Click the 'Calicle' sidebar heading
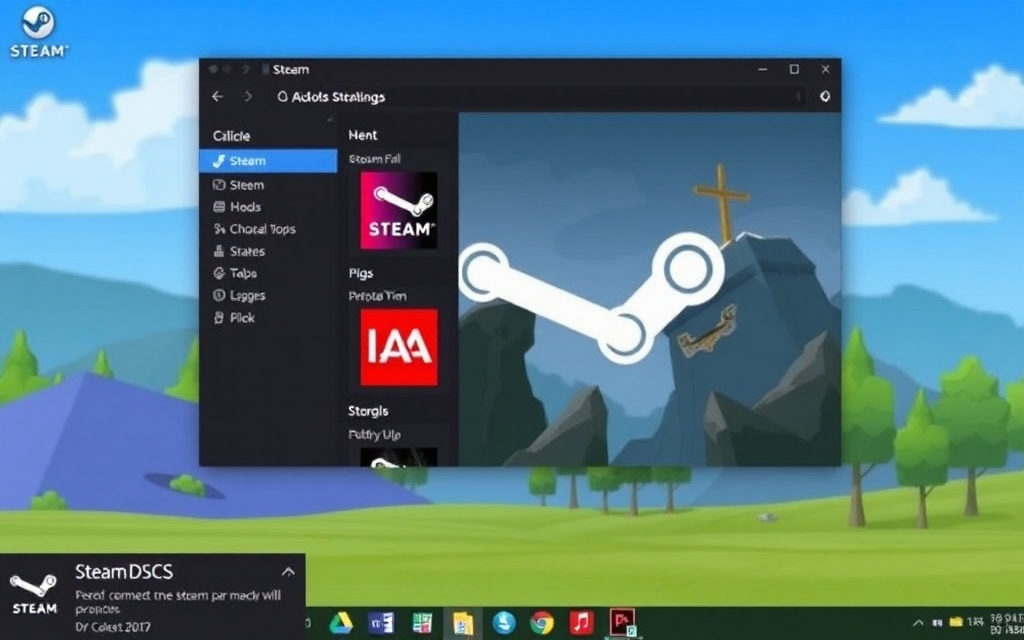The image size is (1024, 640). 231,136
